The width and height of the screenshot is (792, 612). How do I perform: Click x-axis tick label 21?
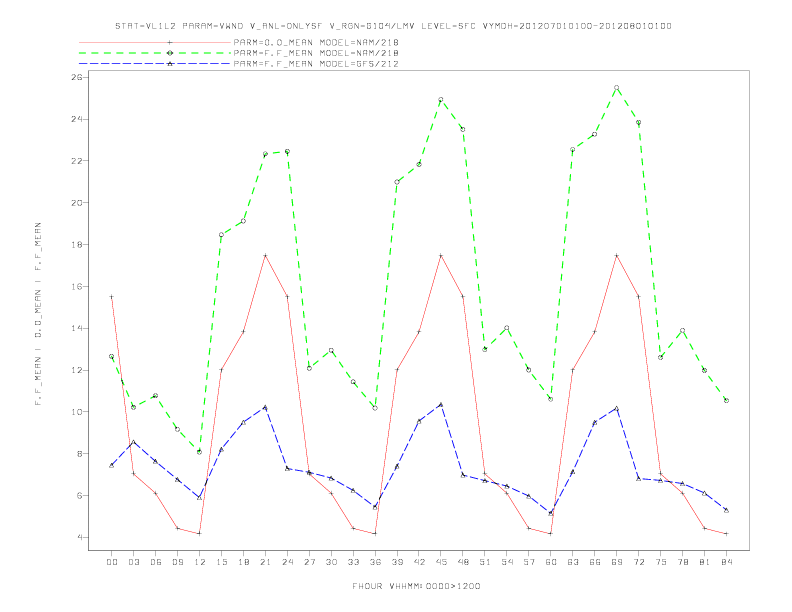pos(265,562)
